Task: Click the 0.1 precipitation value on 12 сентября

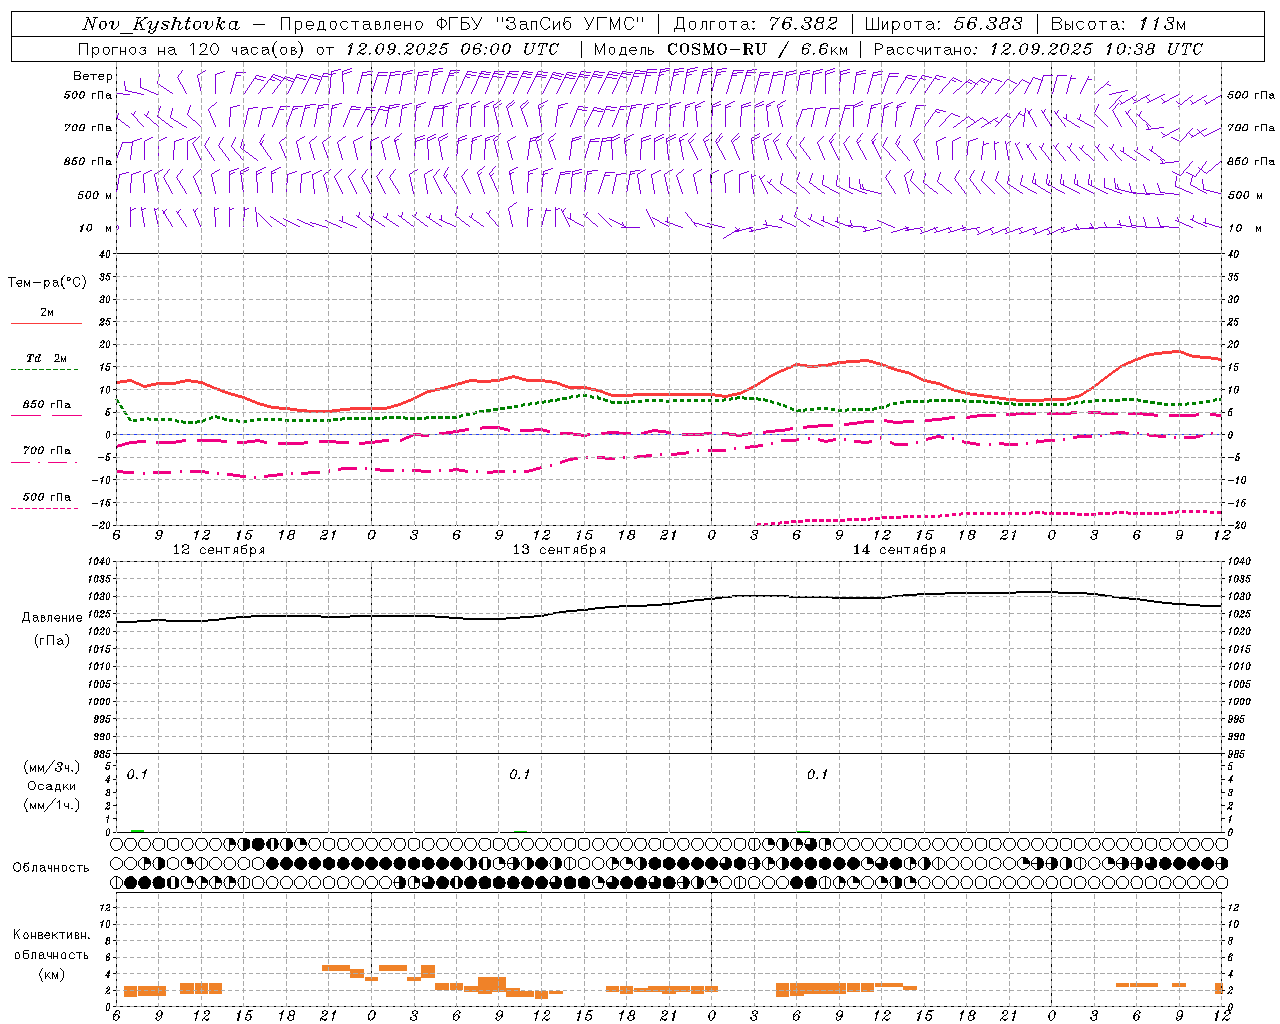Action: click(x=137, y=775)
